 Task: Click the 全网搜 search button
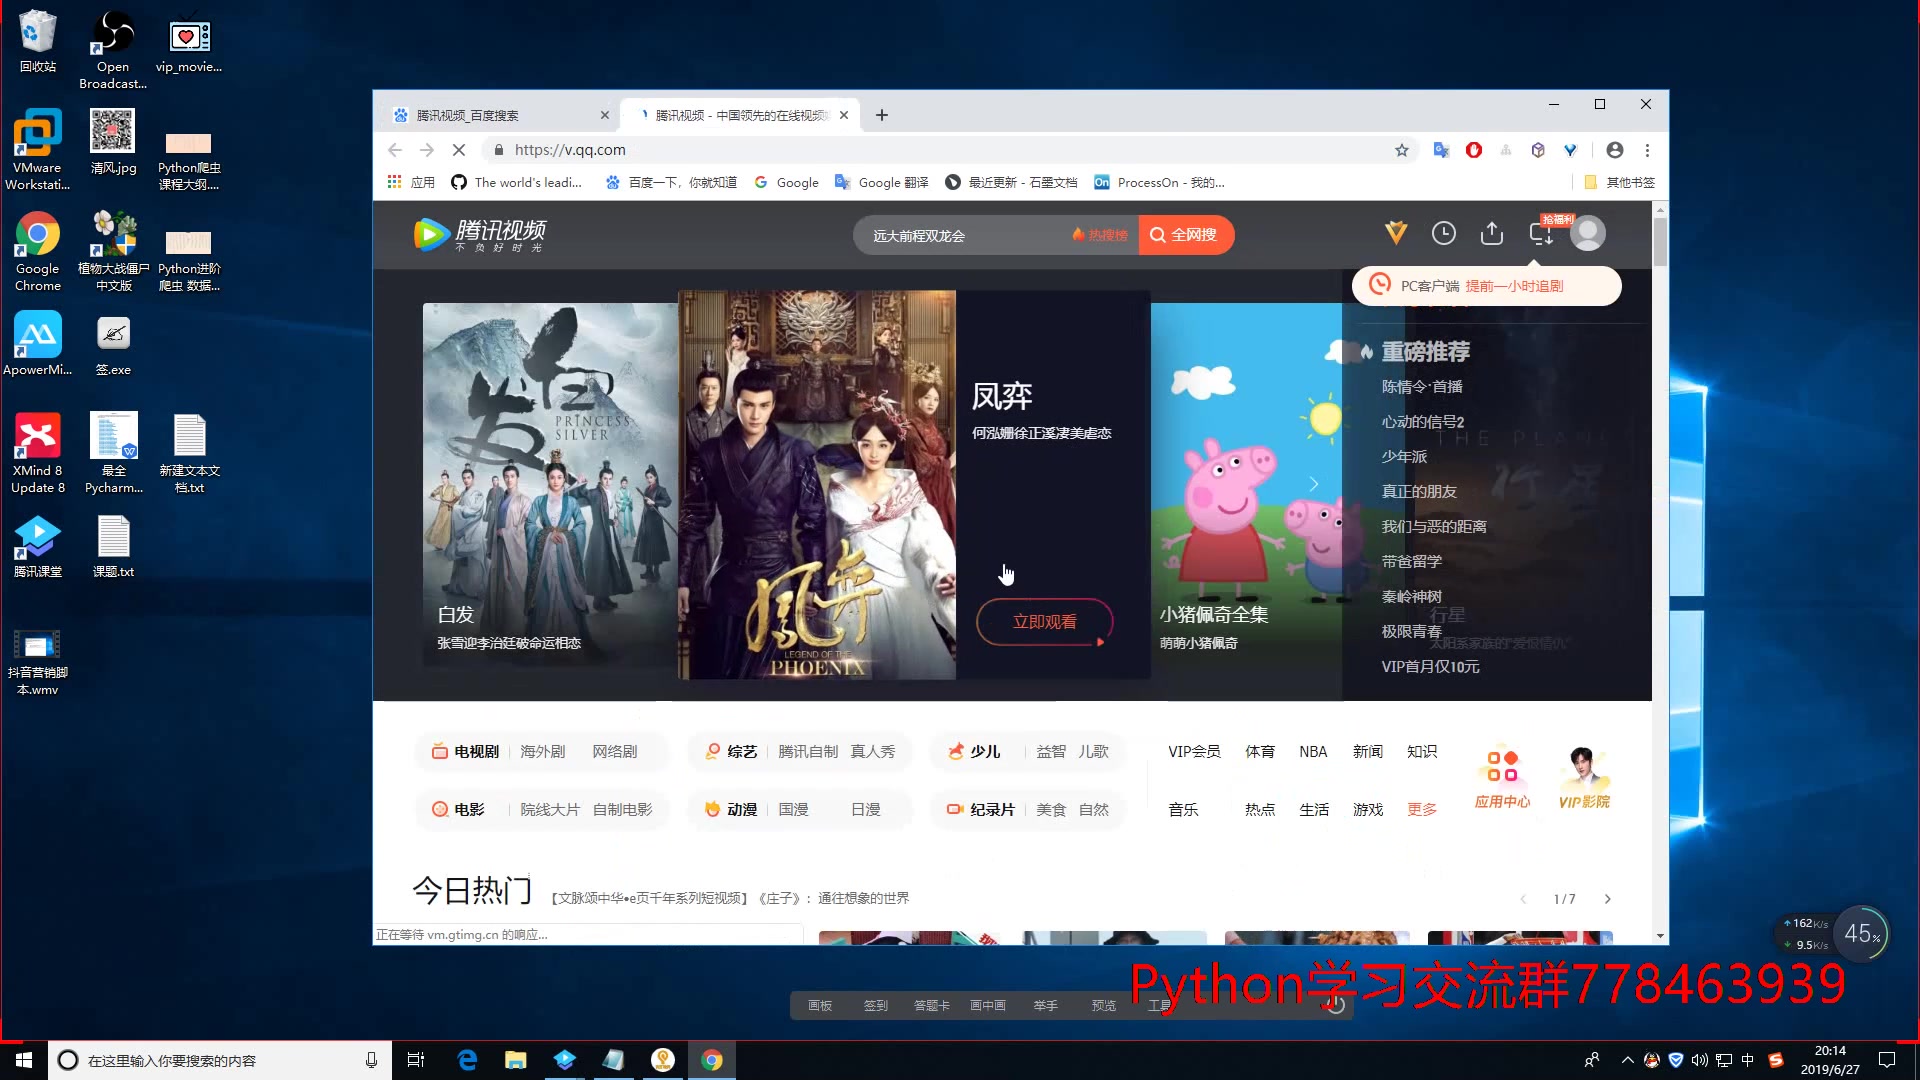point(1186,235)
